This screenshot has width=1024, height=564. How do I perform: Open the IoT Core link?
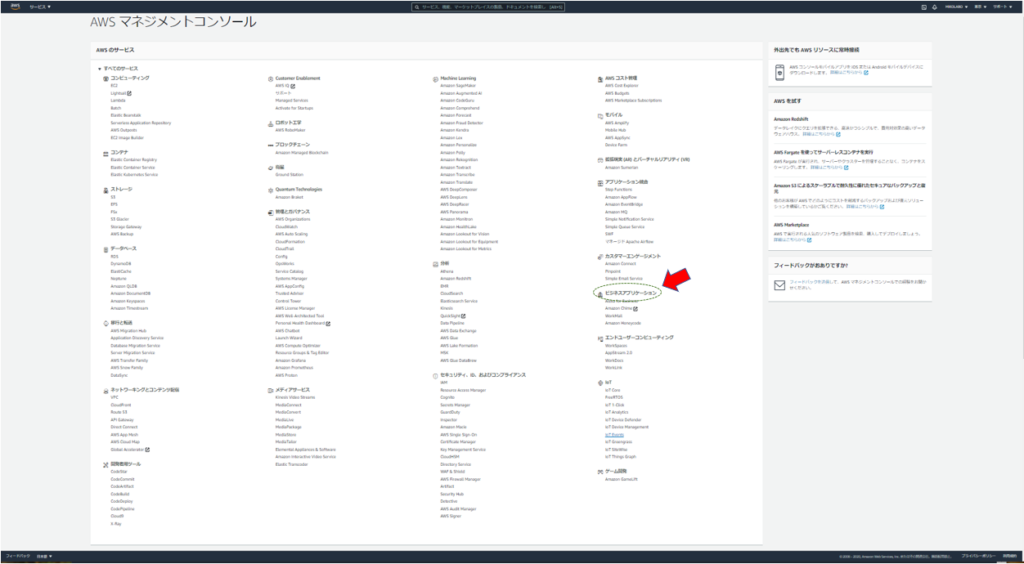pos(613,390)
